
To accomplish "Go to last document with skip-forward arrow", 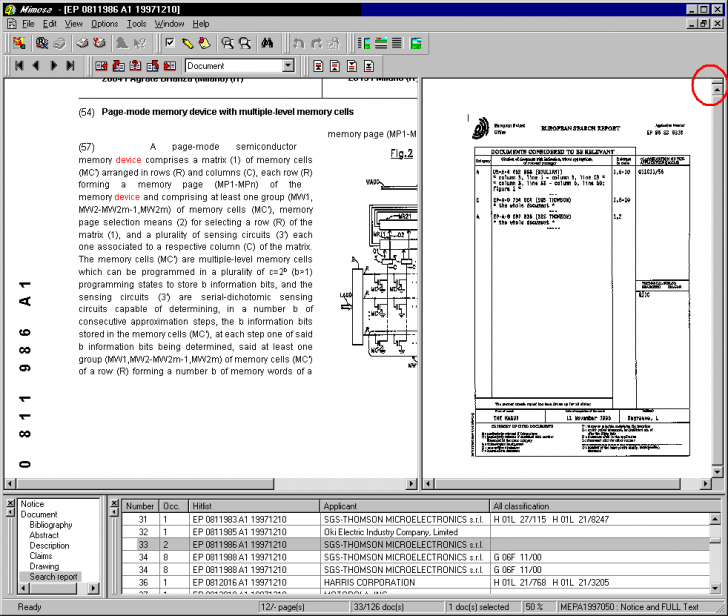I will 70,66.
